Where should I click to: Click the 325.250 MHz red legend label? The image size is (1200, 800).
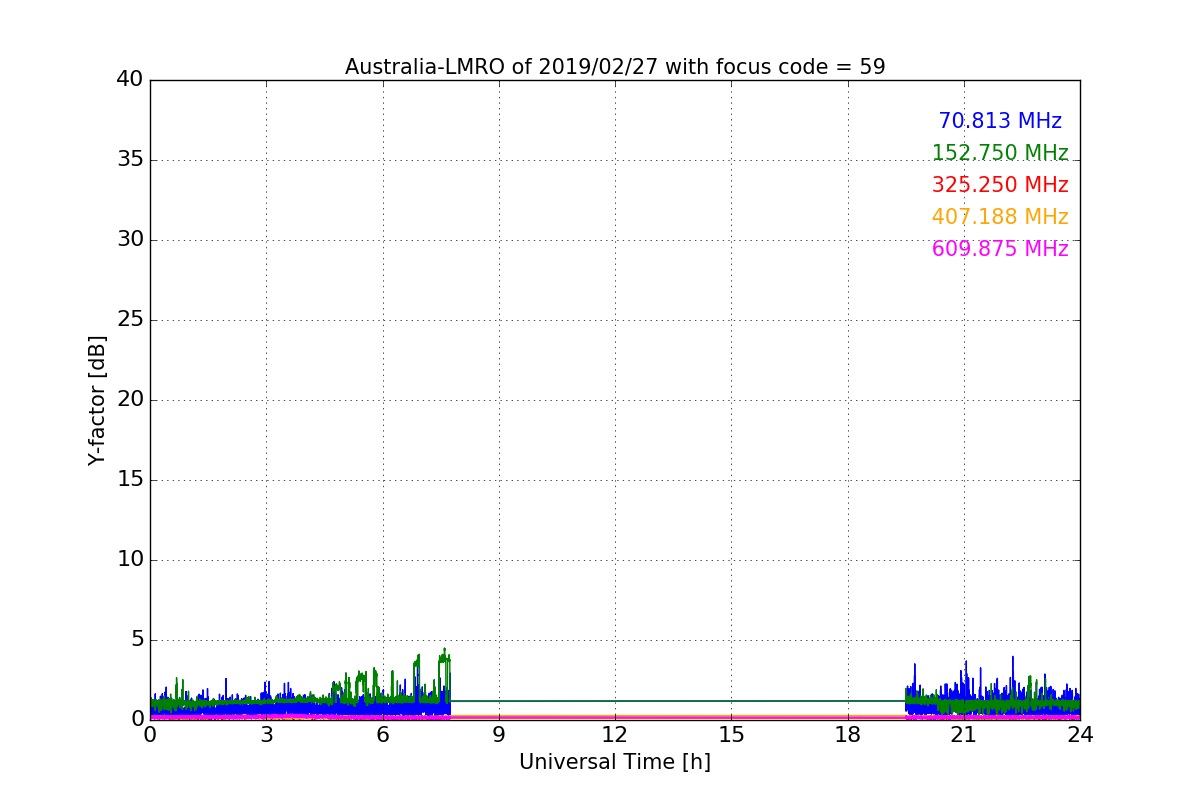(999, 185)
